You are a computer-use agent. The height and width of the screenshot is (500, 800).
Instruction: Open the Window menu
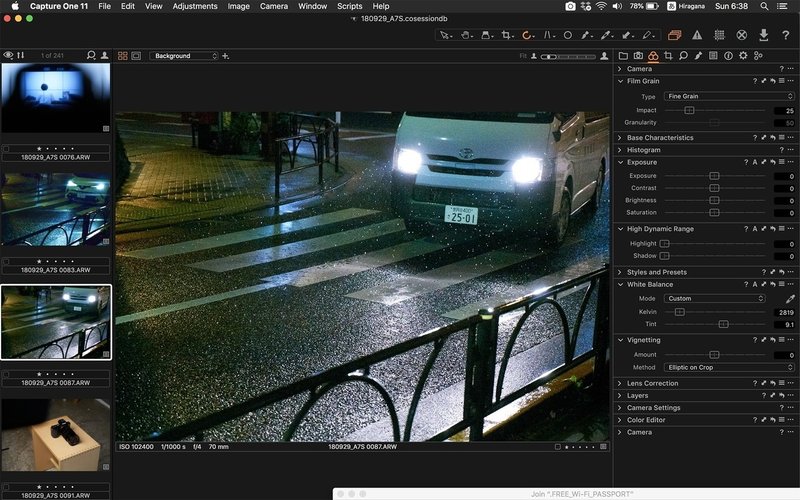click(x=312, y=6)
